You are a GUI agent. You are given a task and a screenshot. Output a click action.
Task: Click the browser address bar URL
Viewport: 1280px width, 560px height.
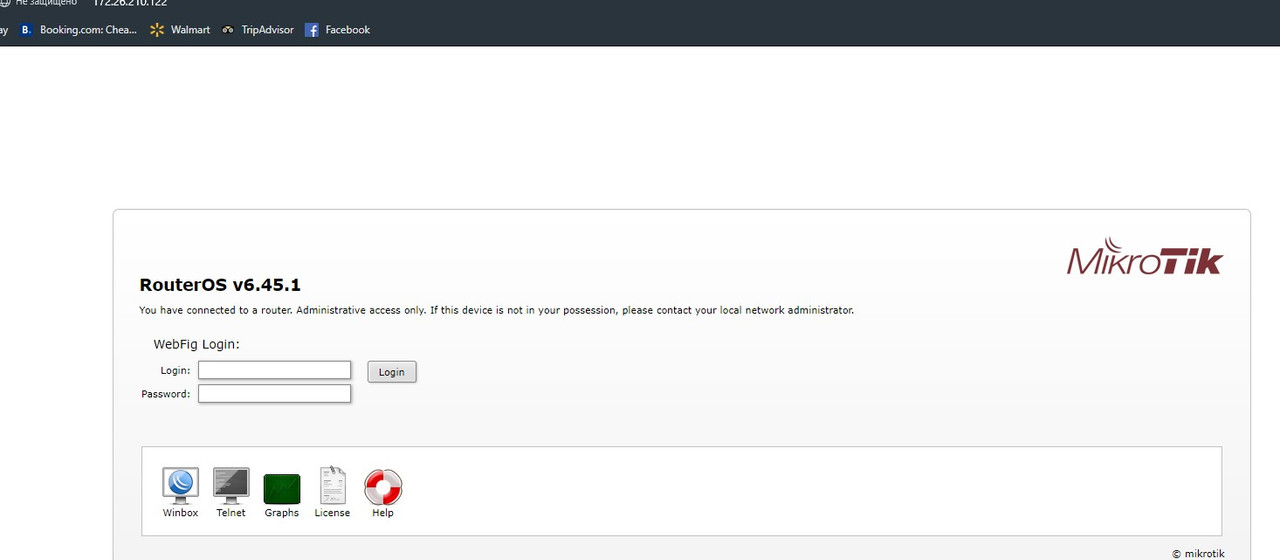(130, 3)
